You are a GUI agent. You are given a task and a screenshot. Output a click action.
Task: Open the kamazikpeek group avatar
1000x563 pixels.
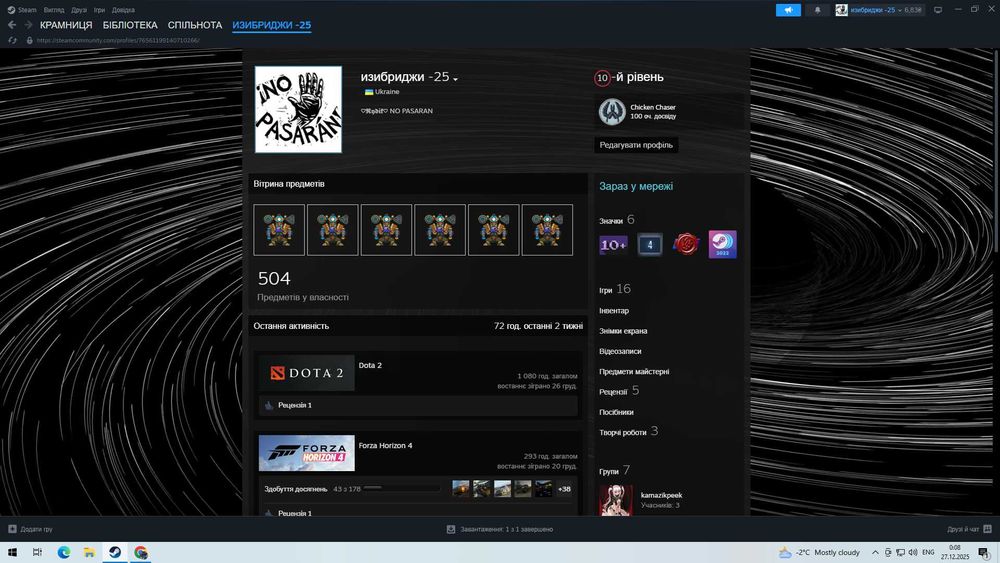point(616,501)
